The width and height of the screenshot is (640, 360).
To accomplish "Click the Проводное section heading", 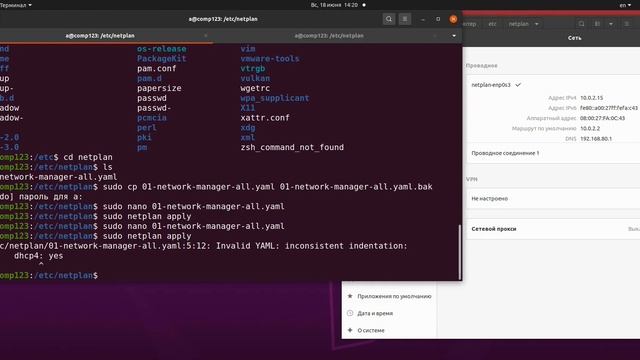I will pos(482,66).
